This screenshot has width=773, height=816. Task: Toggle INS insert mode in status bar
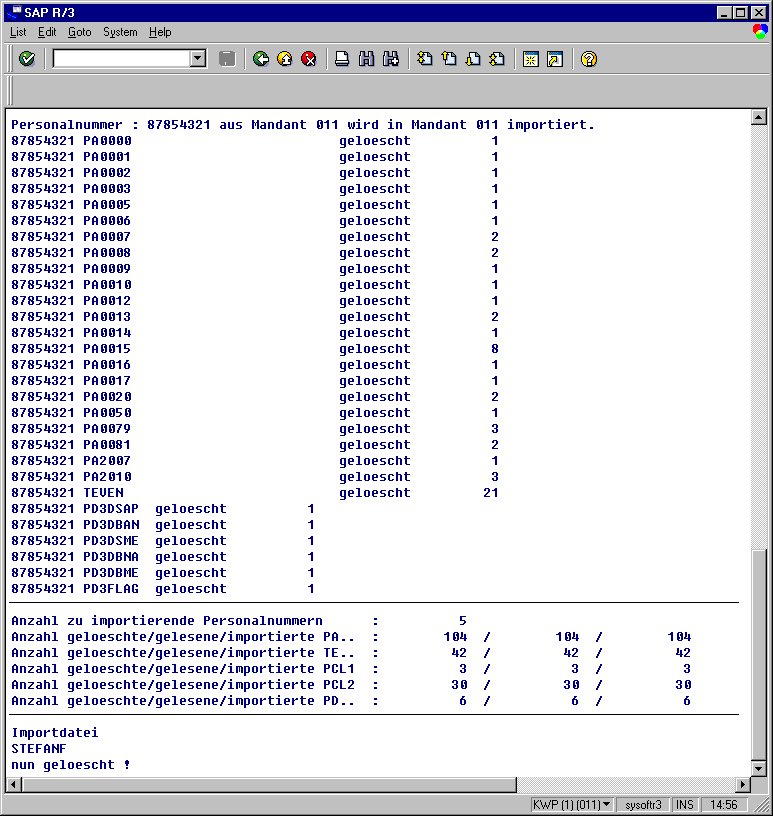[685, 805]
